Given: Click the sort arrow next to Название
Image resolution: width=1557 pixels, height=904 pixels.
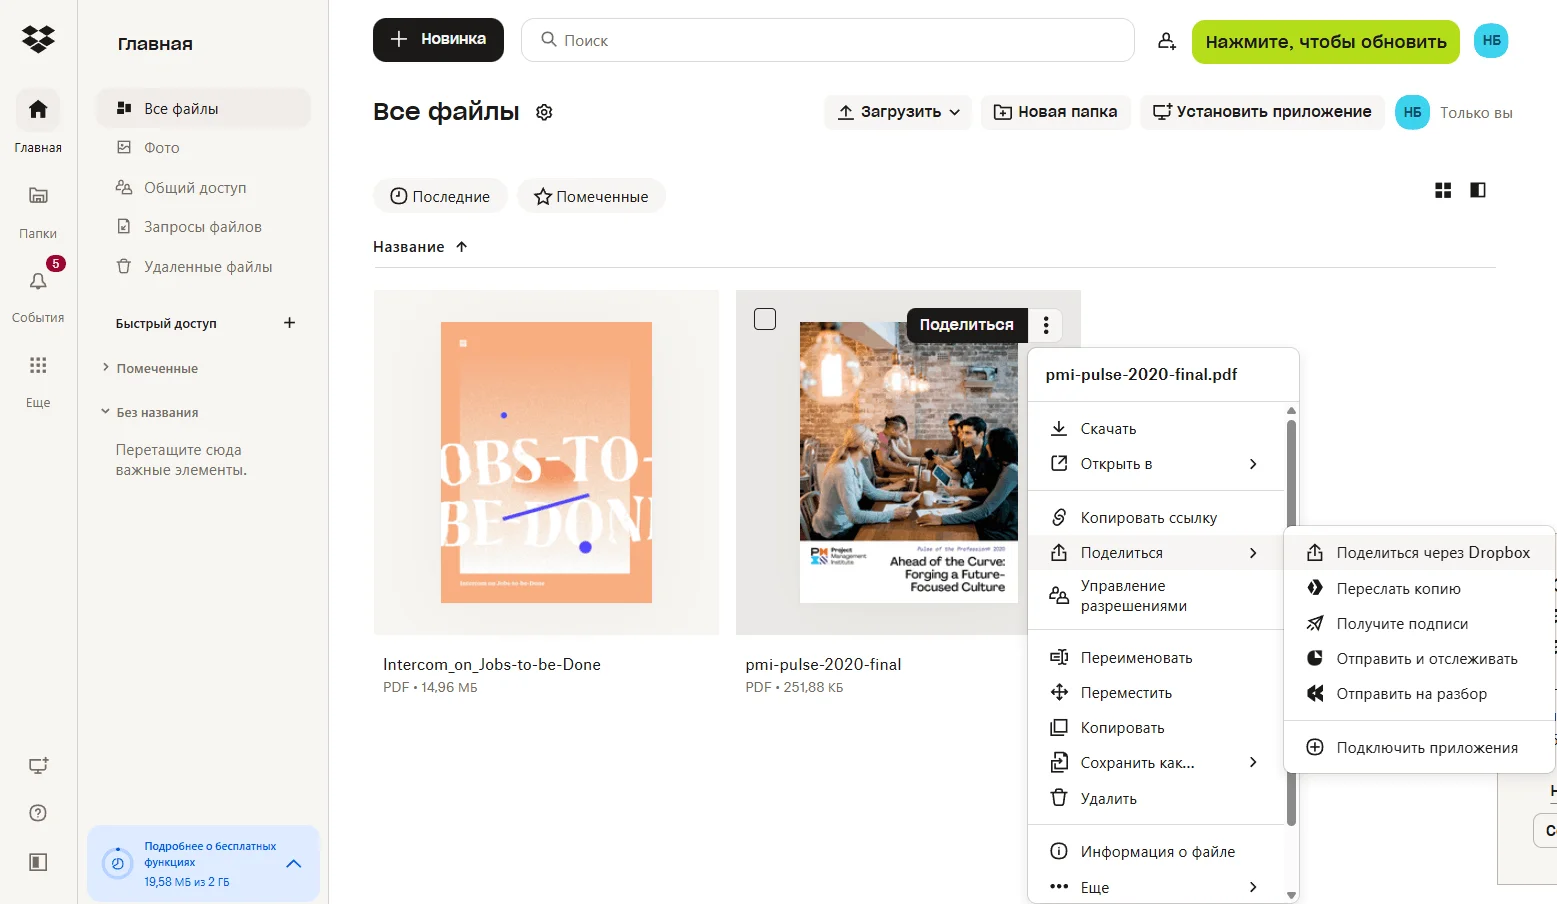Looking at the screenshot, I should [461, 247].
